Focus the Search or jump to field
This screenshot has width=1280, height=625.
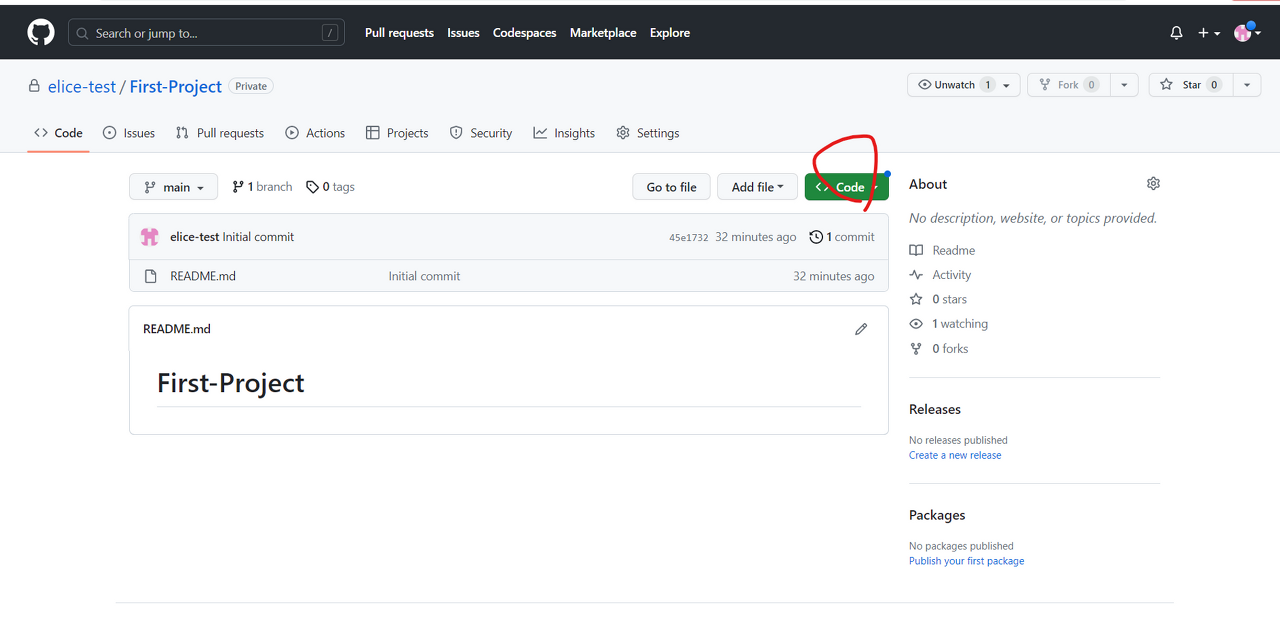click(x=206, y=33)
